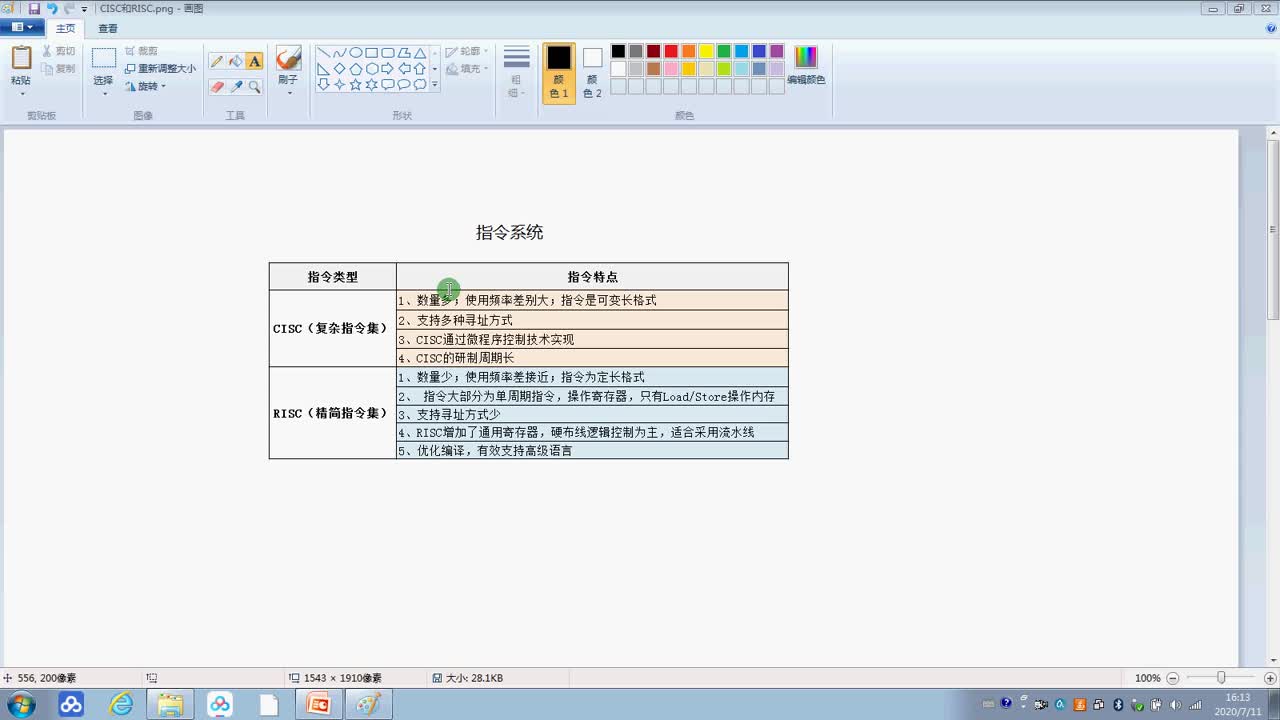Click the Paste clipboard icon
Screen dimensions: 1280x720
[x=21, y=58]
